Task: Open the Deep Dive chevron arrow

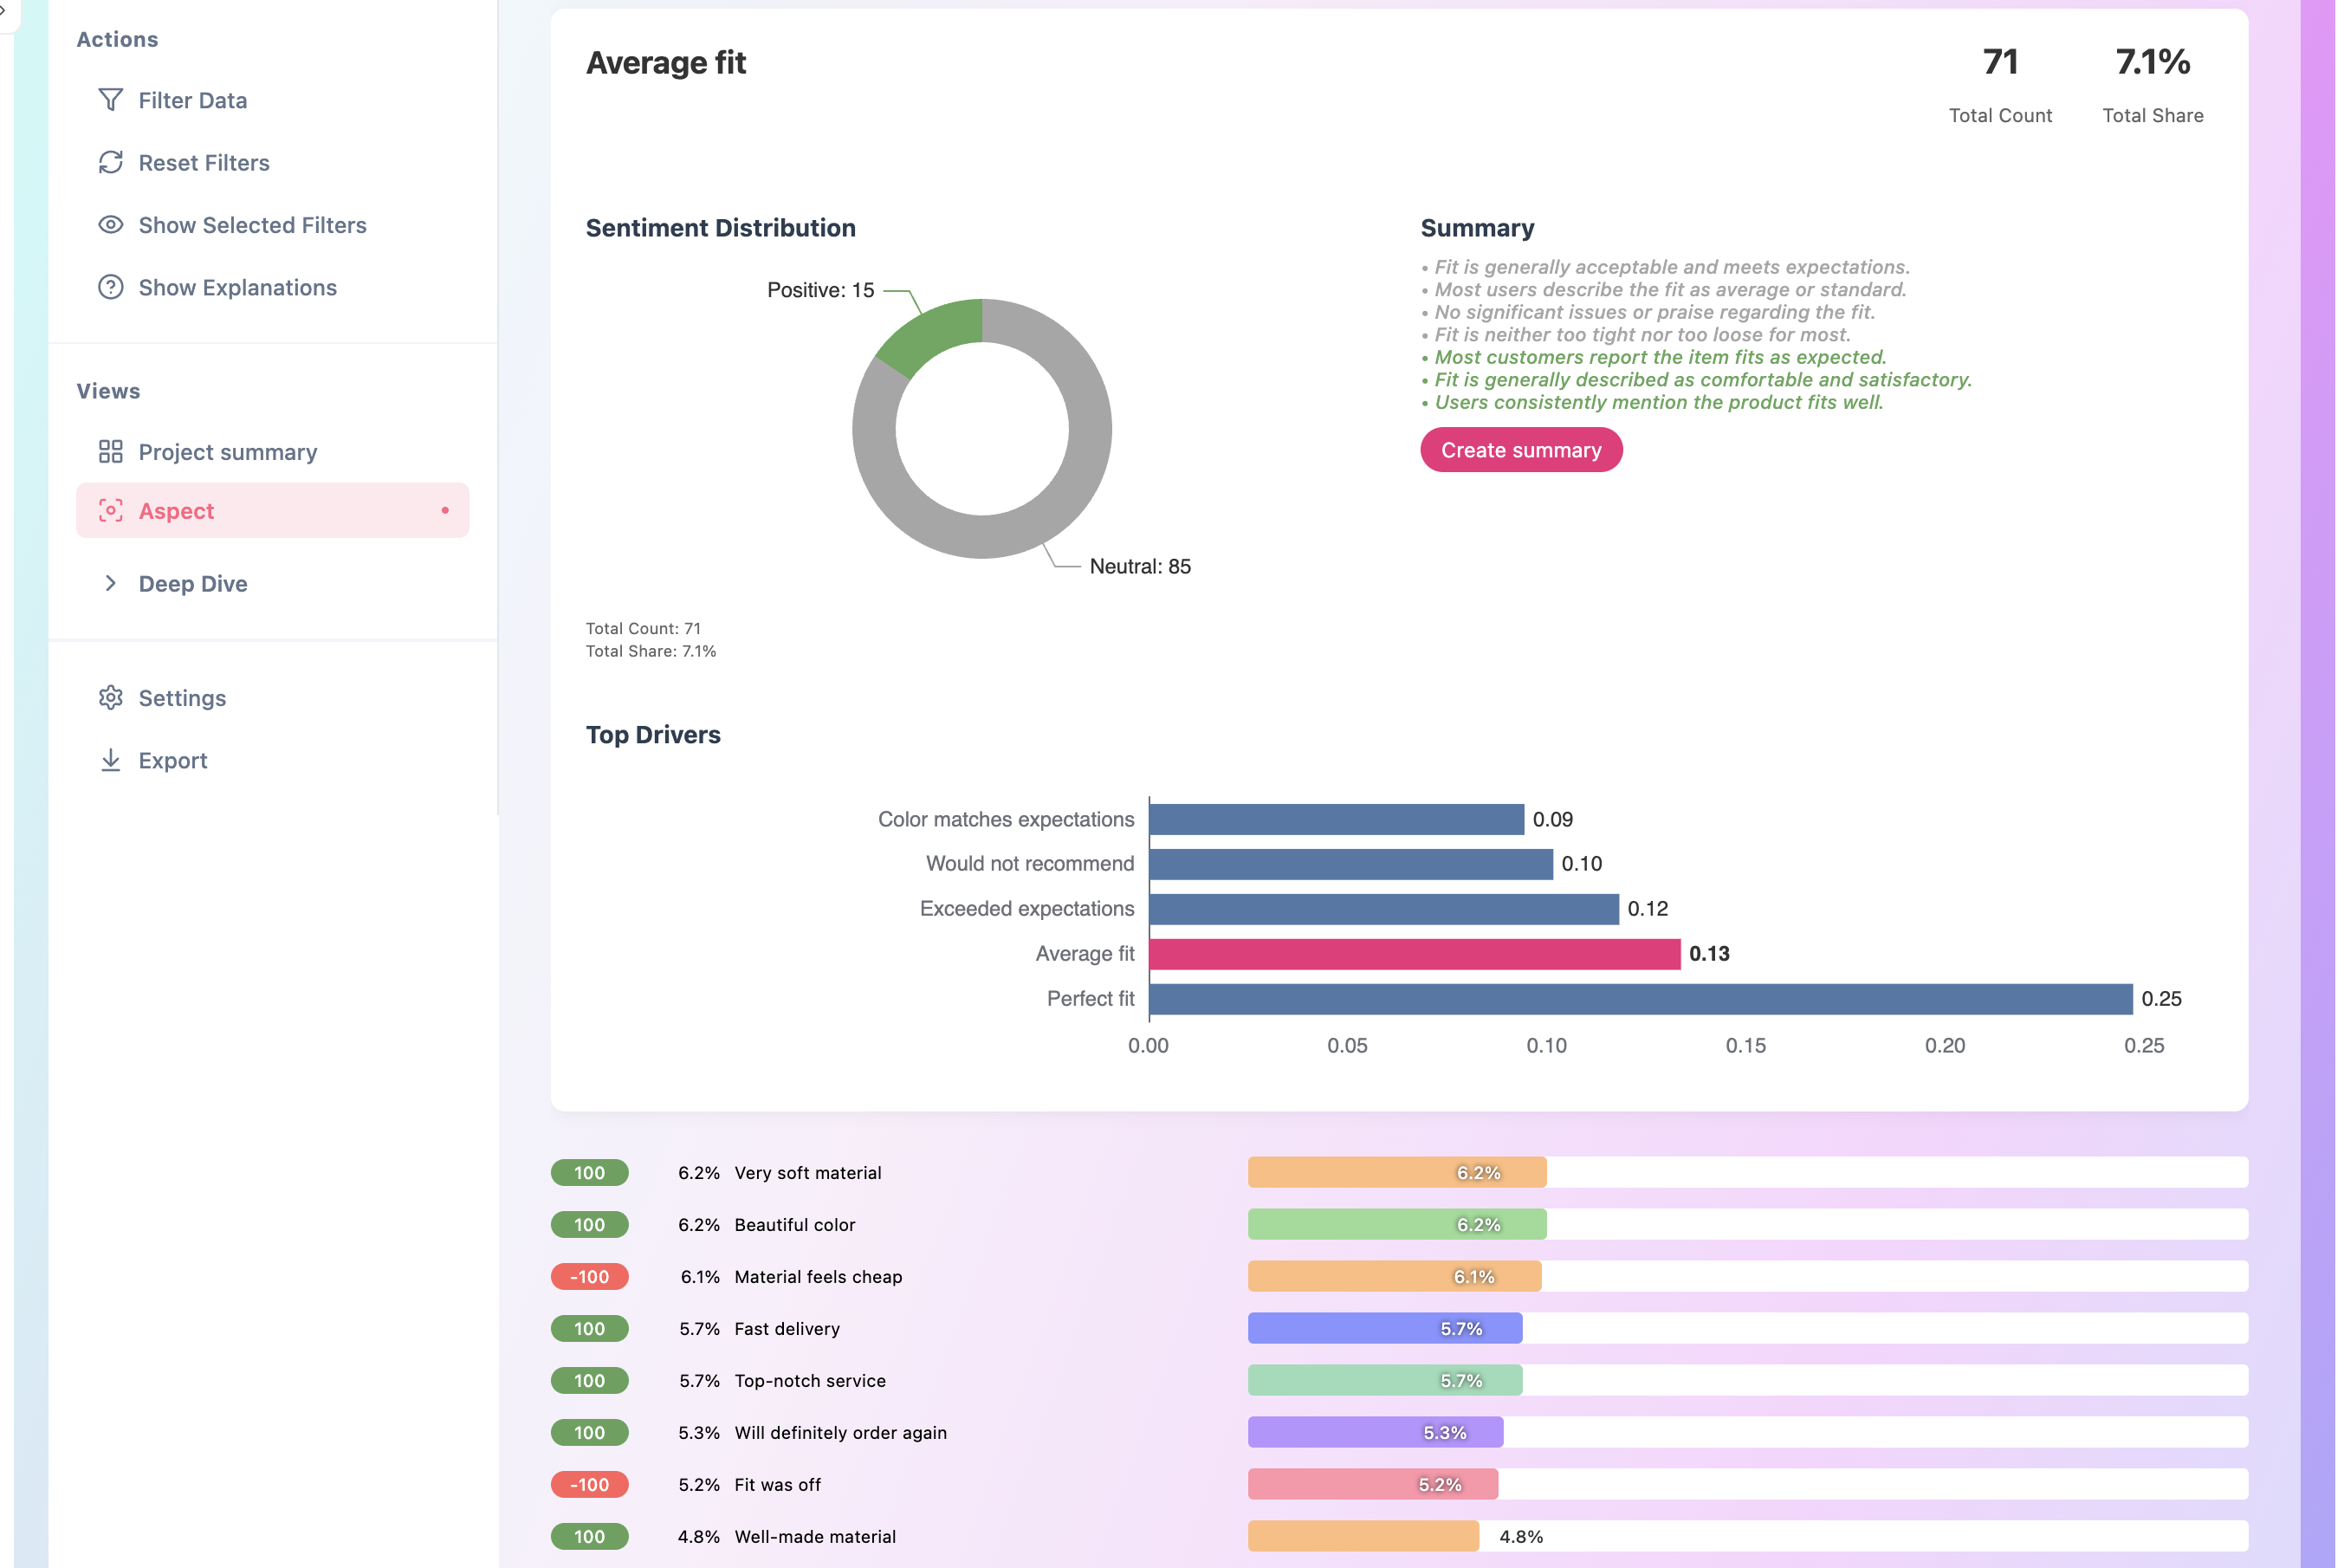Action: pyautogui.click(x=111, y=583)
